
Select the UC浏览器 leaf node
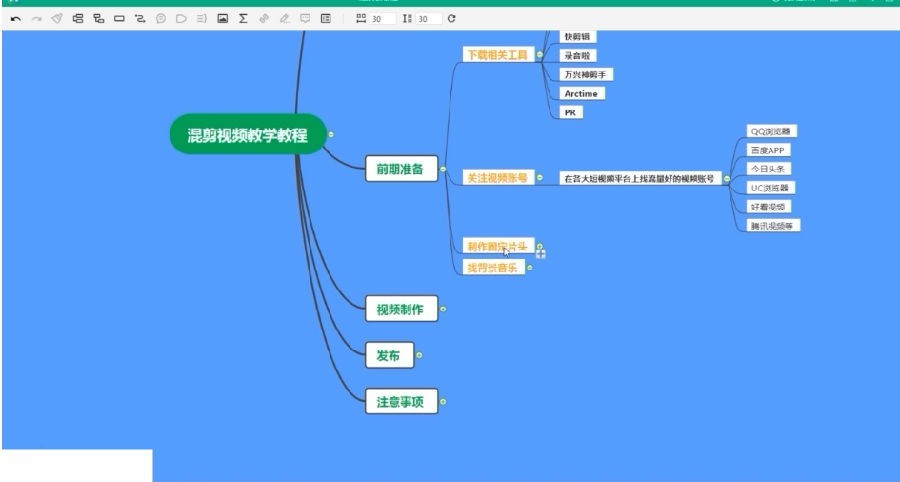coord(771,188)
